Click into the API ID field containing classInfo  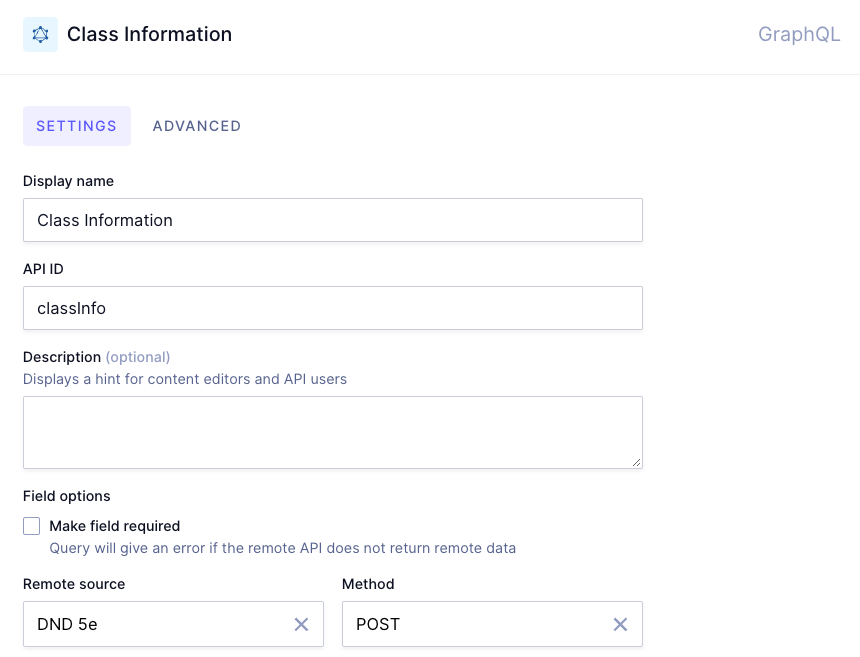point(332,308)
